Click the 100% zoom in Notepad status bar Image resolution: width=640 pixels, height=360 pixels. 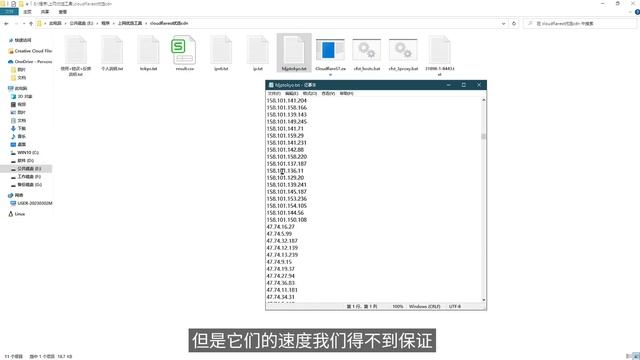click(x=398, y=307)
